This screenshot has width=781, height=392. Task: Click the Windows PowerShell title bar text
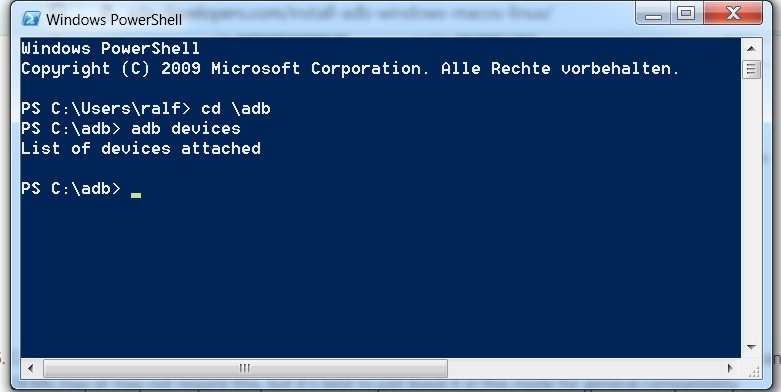click(x=114, y=19)
